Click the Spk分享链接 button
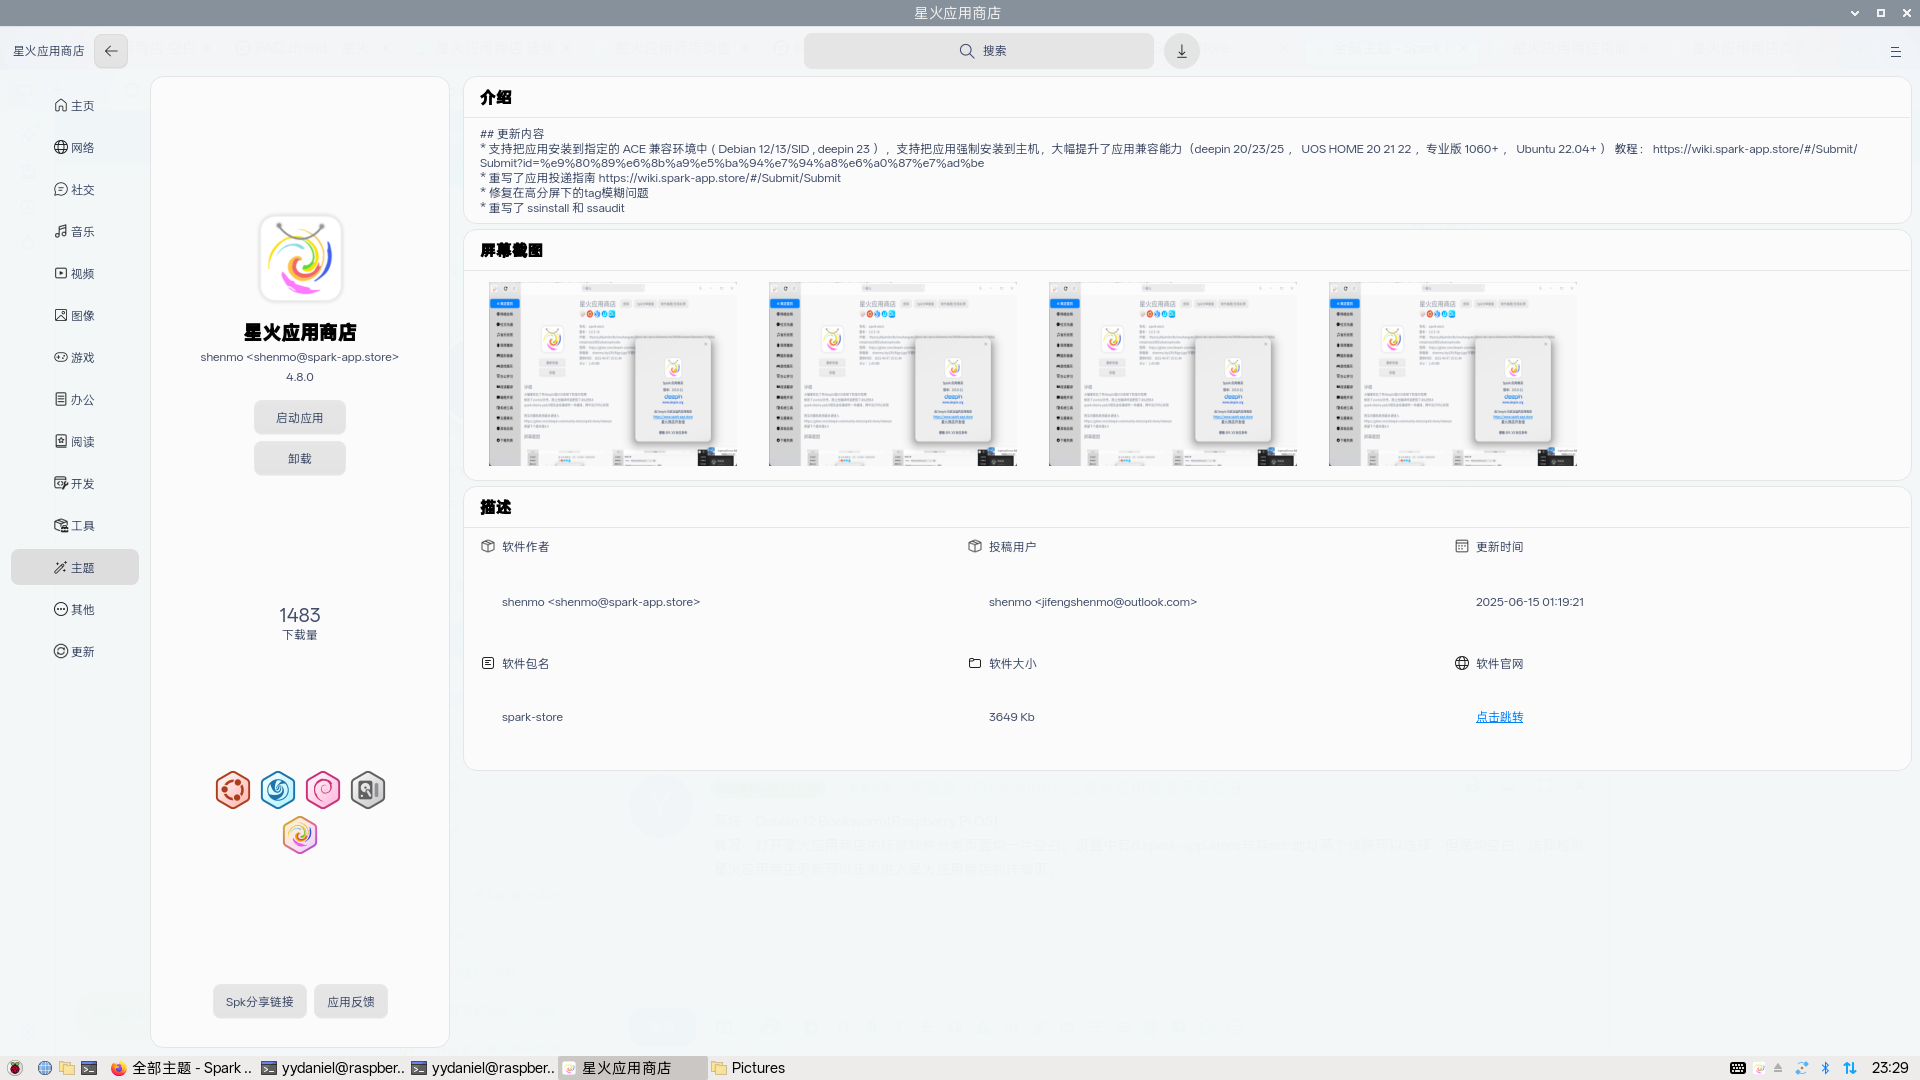Screen dimensions: 1920x1080 click(260, 1002)
